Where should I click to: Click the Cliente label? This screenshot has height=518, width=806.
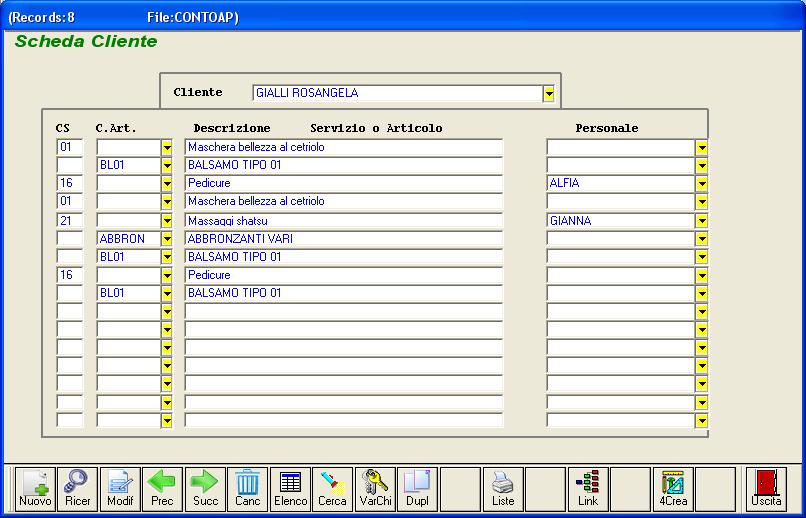coord(198,92)
